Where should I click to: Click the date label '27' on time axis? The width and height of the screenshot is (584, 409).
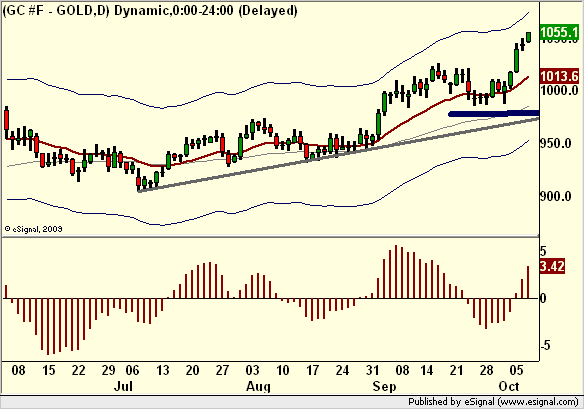(x=222, y=370)
